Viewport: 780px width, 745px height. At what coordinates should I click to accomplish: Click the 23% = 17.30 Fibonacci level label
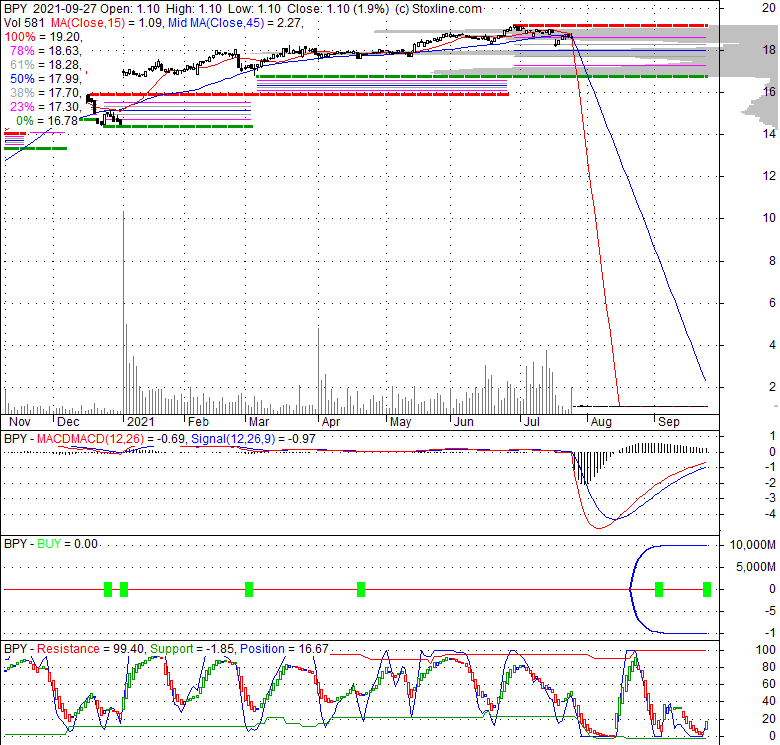[46, 106]
